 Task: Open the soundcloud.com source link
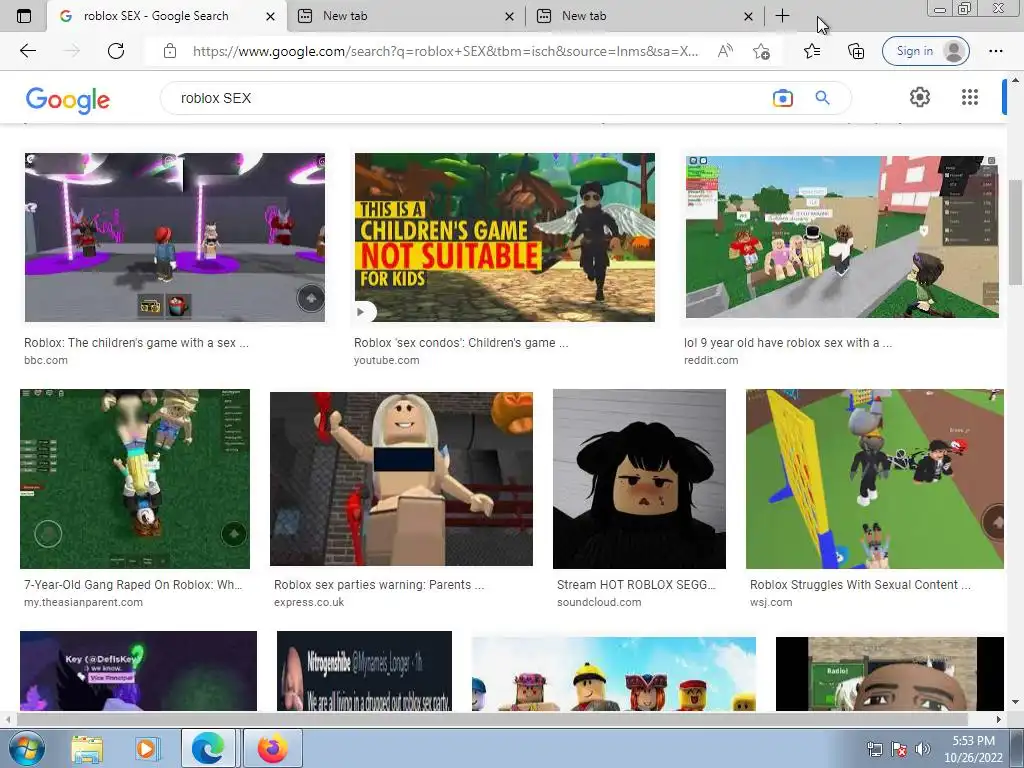pyautogui.click(x=599, y=602)
